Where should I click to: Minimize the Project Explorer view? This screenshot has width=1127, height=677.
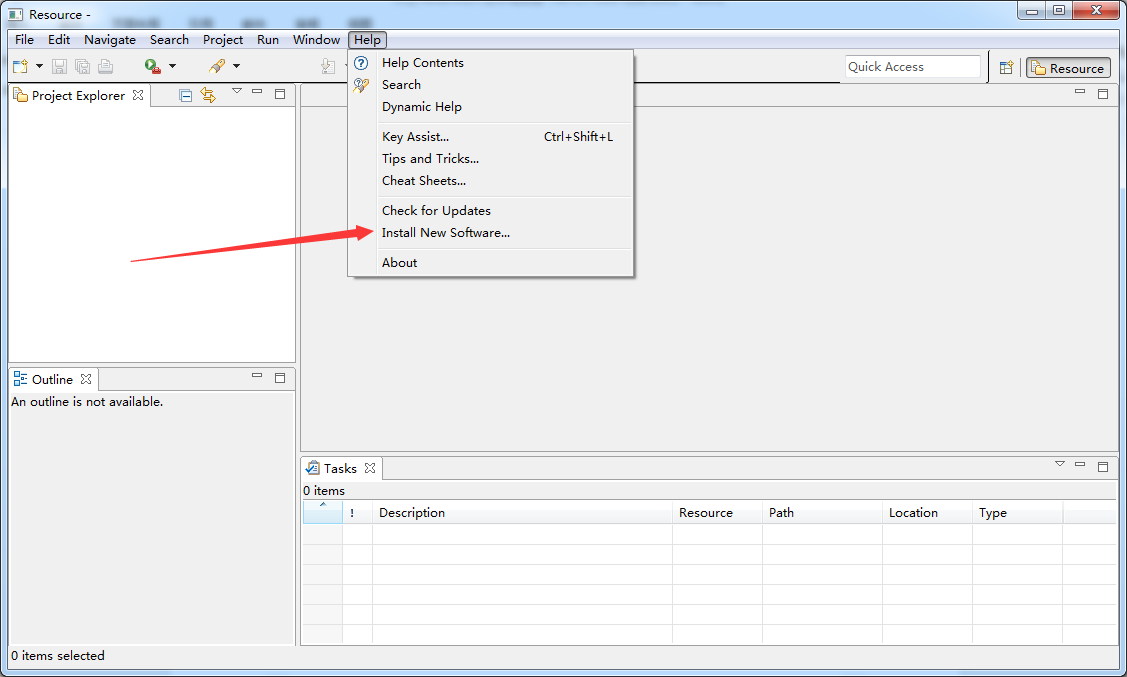(x=257, y=92)
